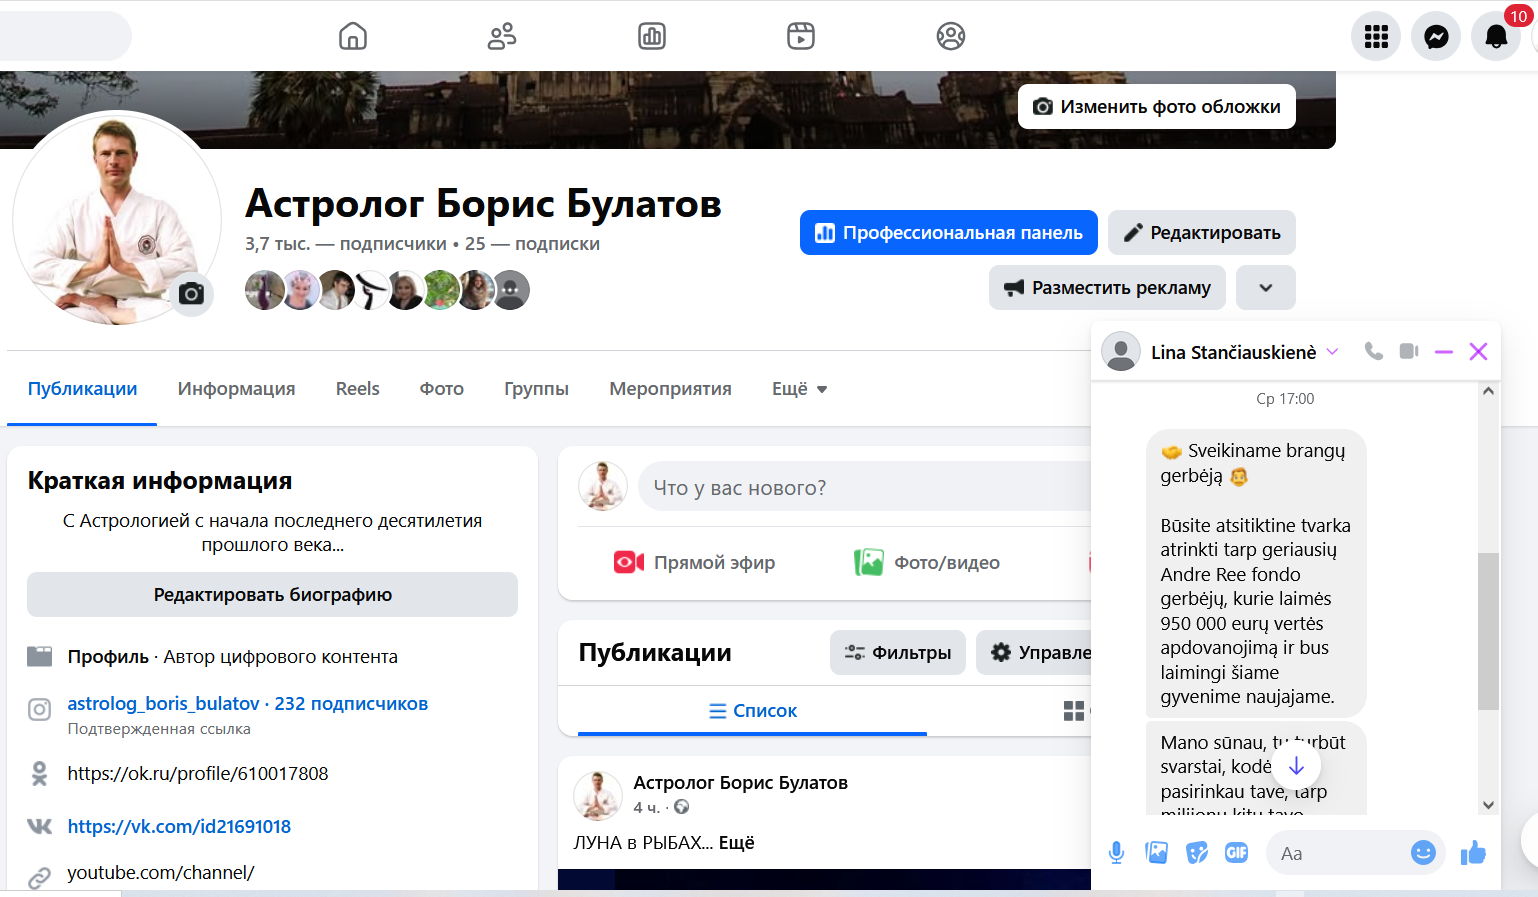Start audio call with Lina Stančiauskienė
Screen dimensions: 1538x897
click(x=1374, y=351)
